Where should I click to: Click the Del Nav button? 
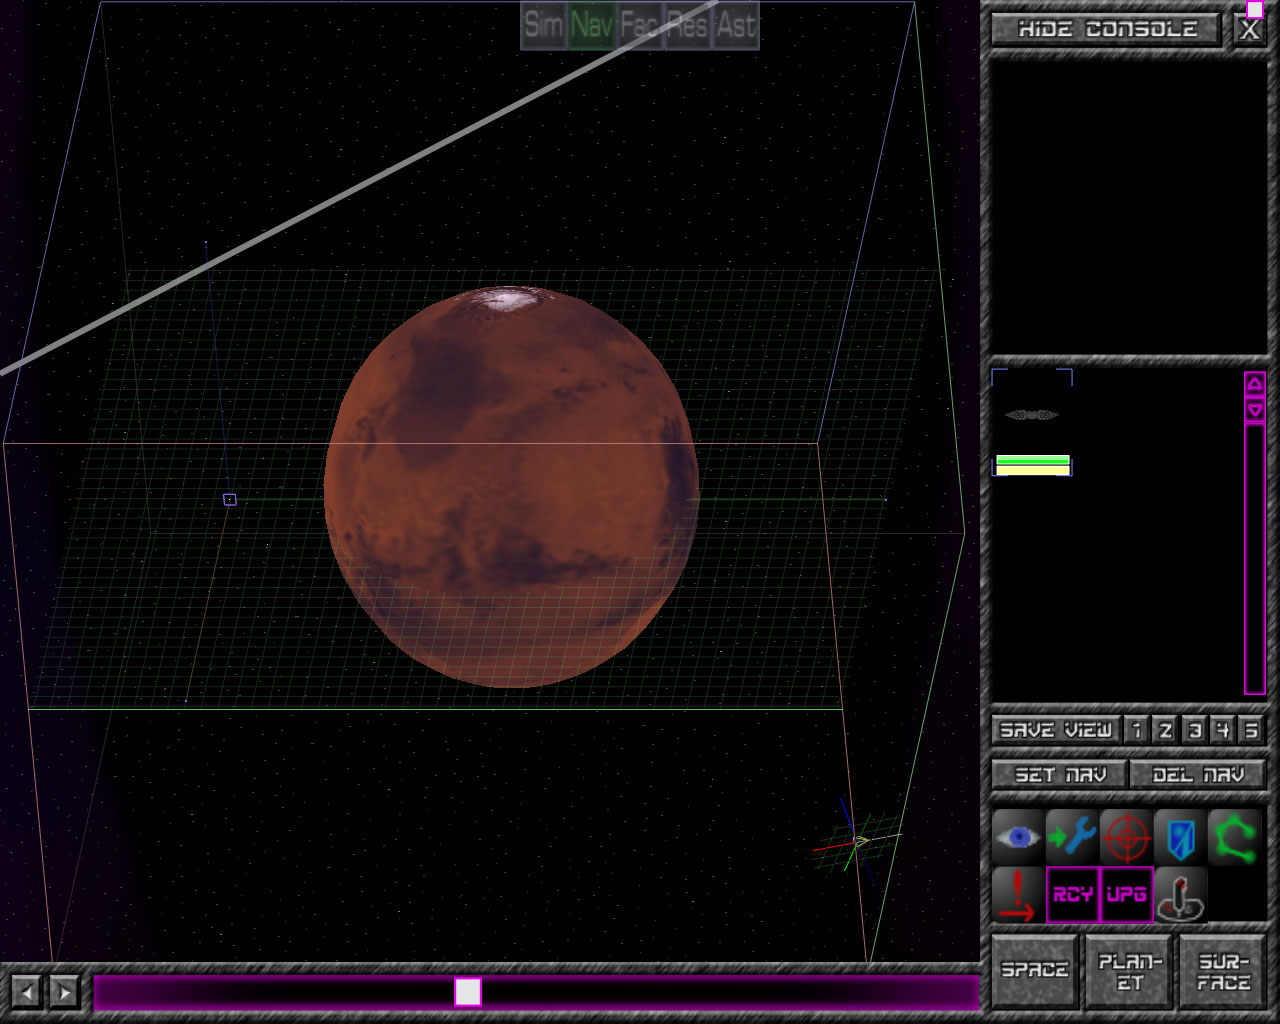tap(1198, 774)
